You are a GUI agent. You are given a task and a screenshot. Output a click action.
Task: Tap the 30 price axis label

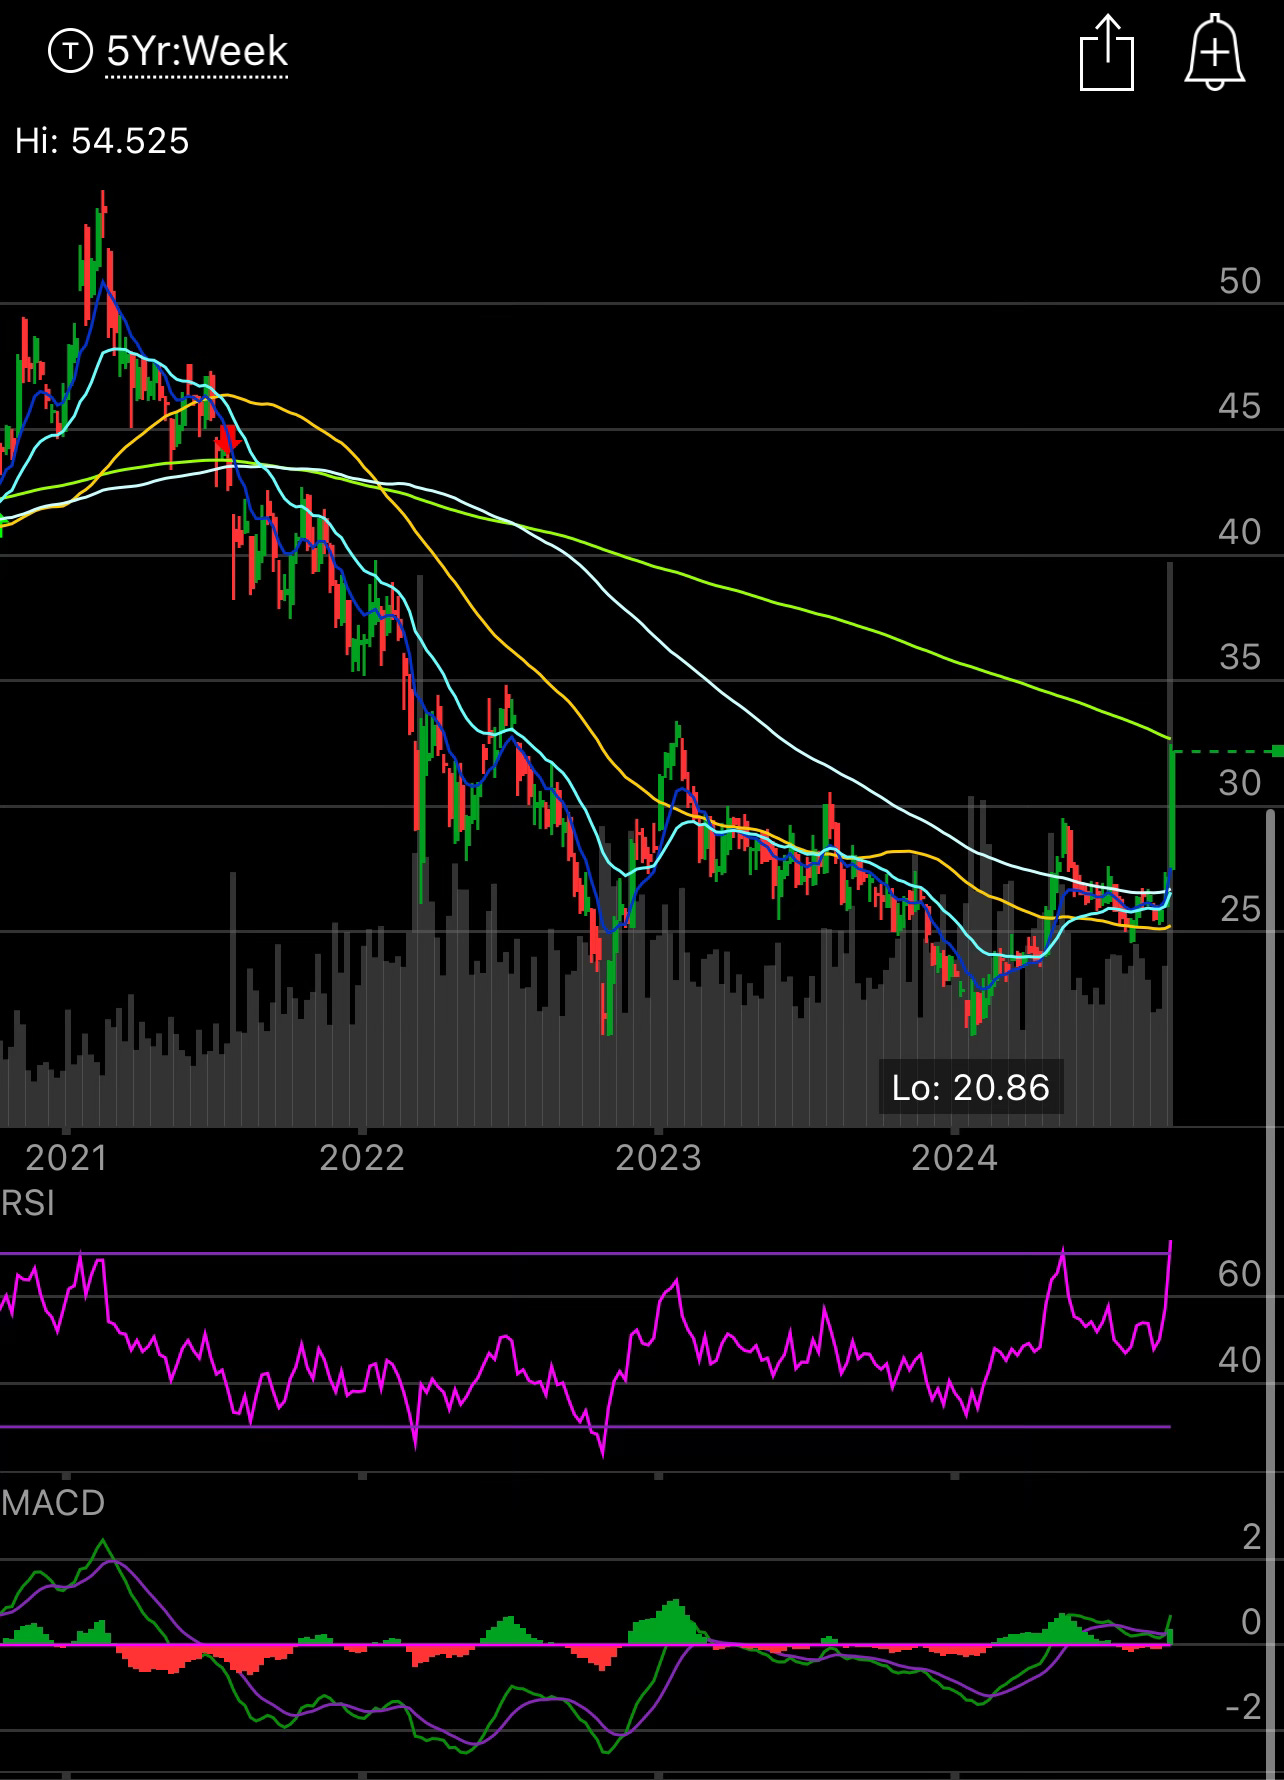pyautogui.click(x=1240, y=783)
